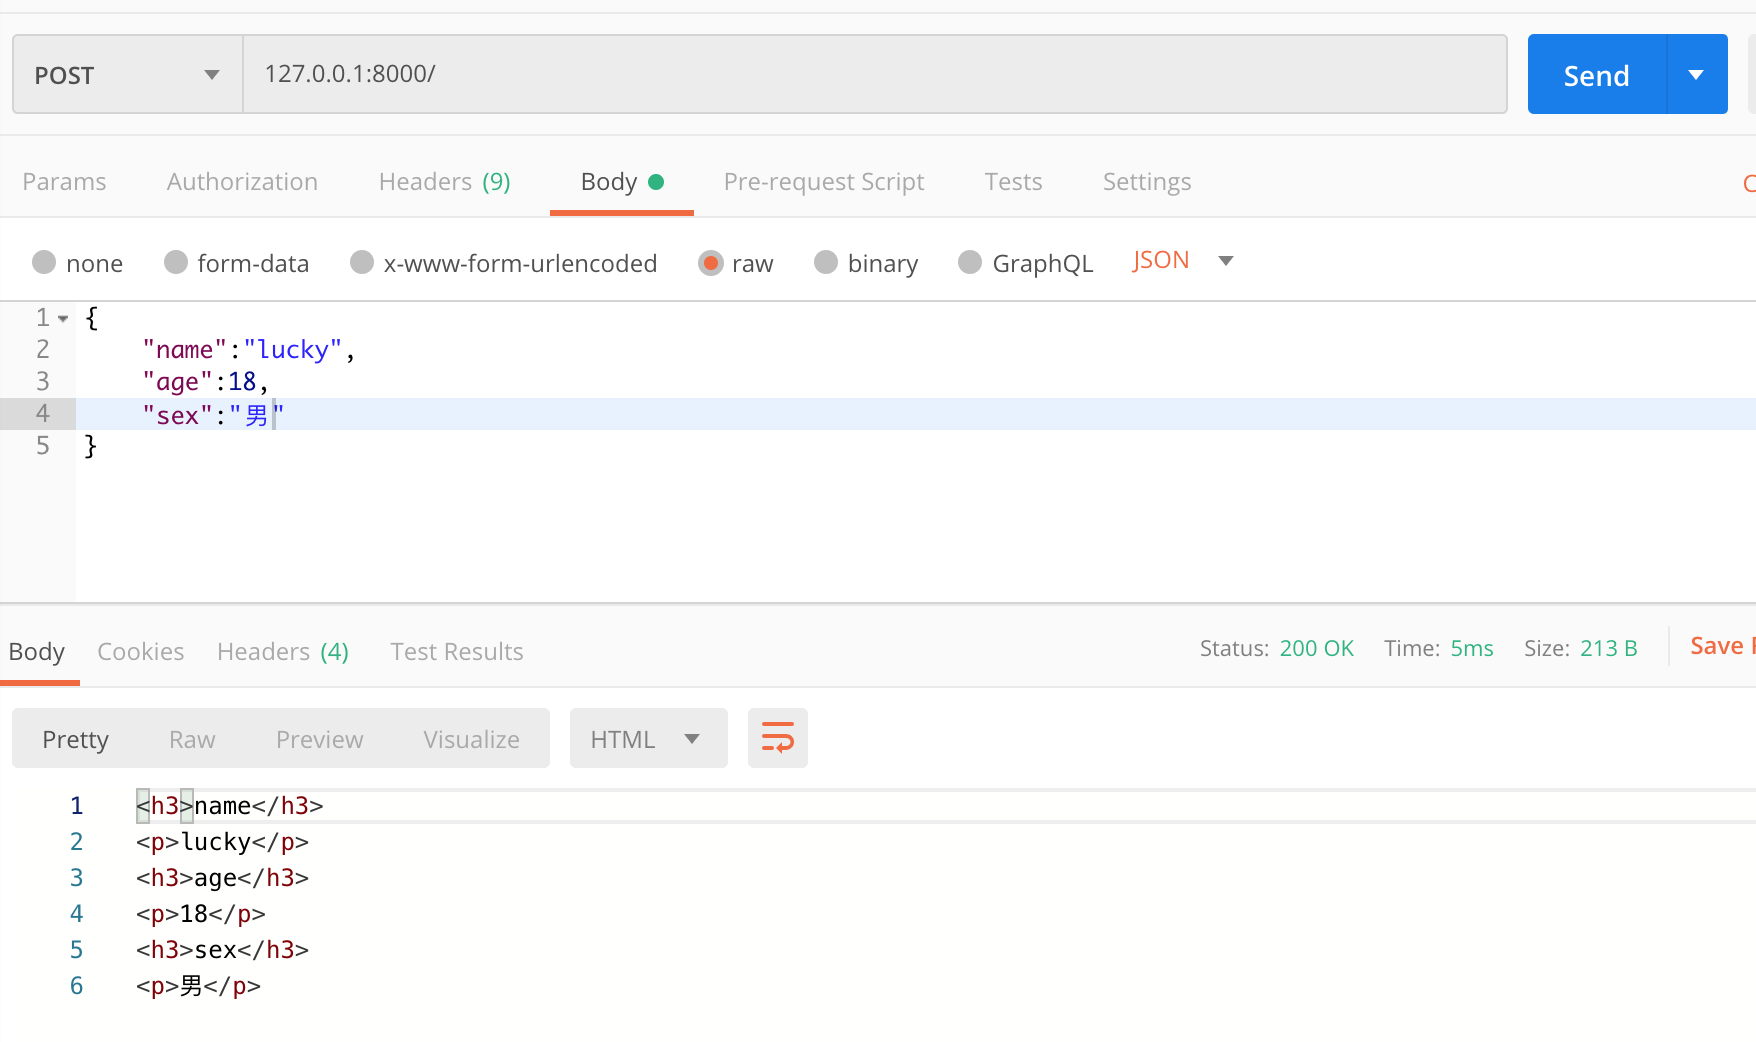Click the Send button
Image resolution: width=1756 pixels, height=1042 pixels.
tap(1596, 75)
